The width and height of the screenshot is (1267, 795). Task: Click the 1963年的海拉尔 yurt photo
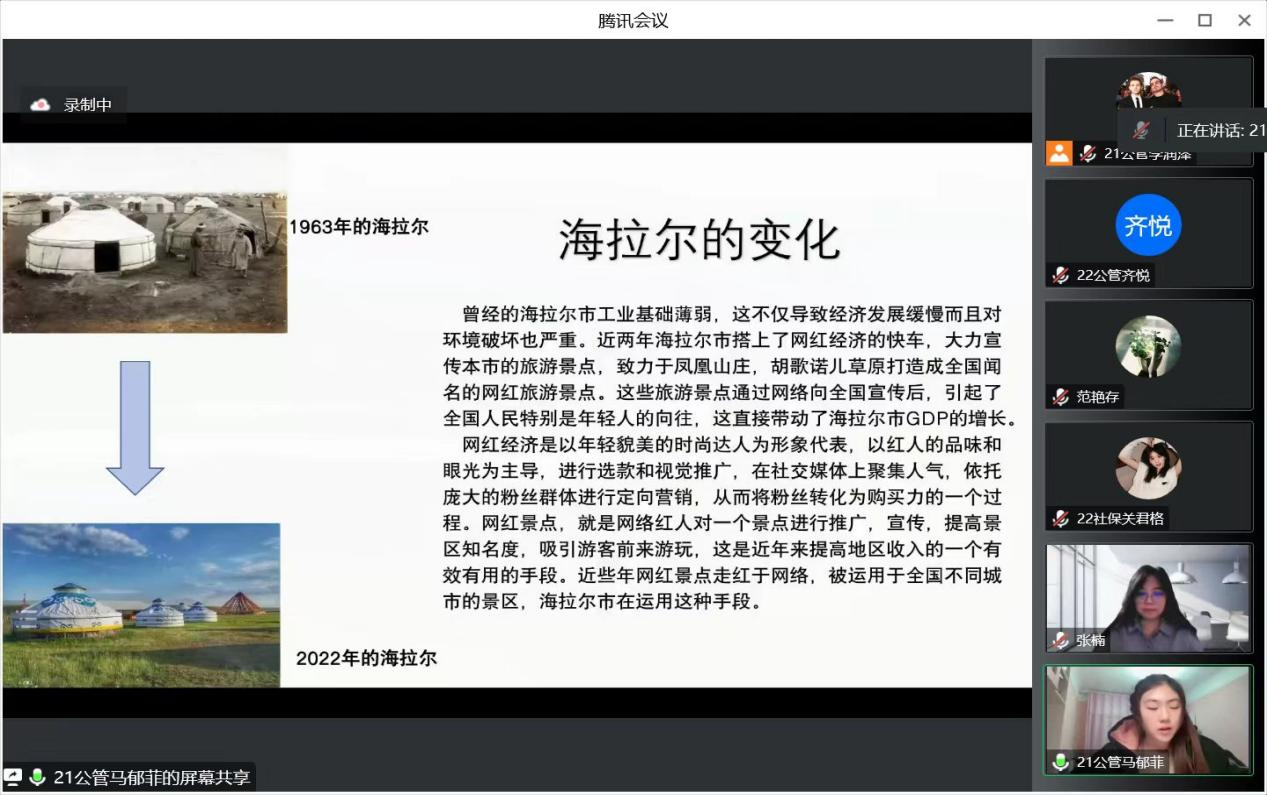[145, 240]
